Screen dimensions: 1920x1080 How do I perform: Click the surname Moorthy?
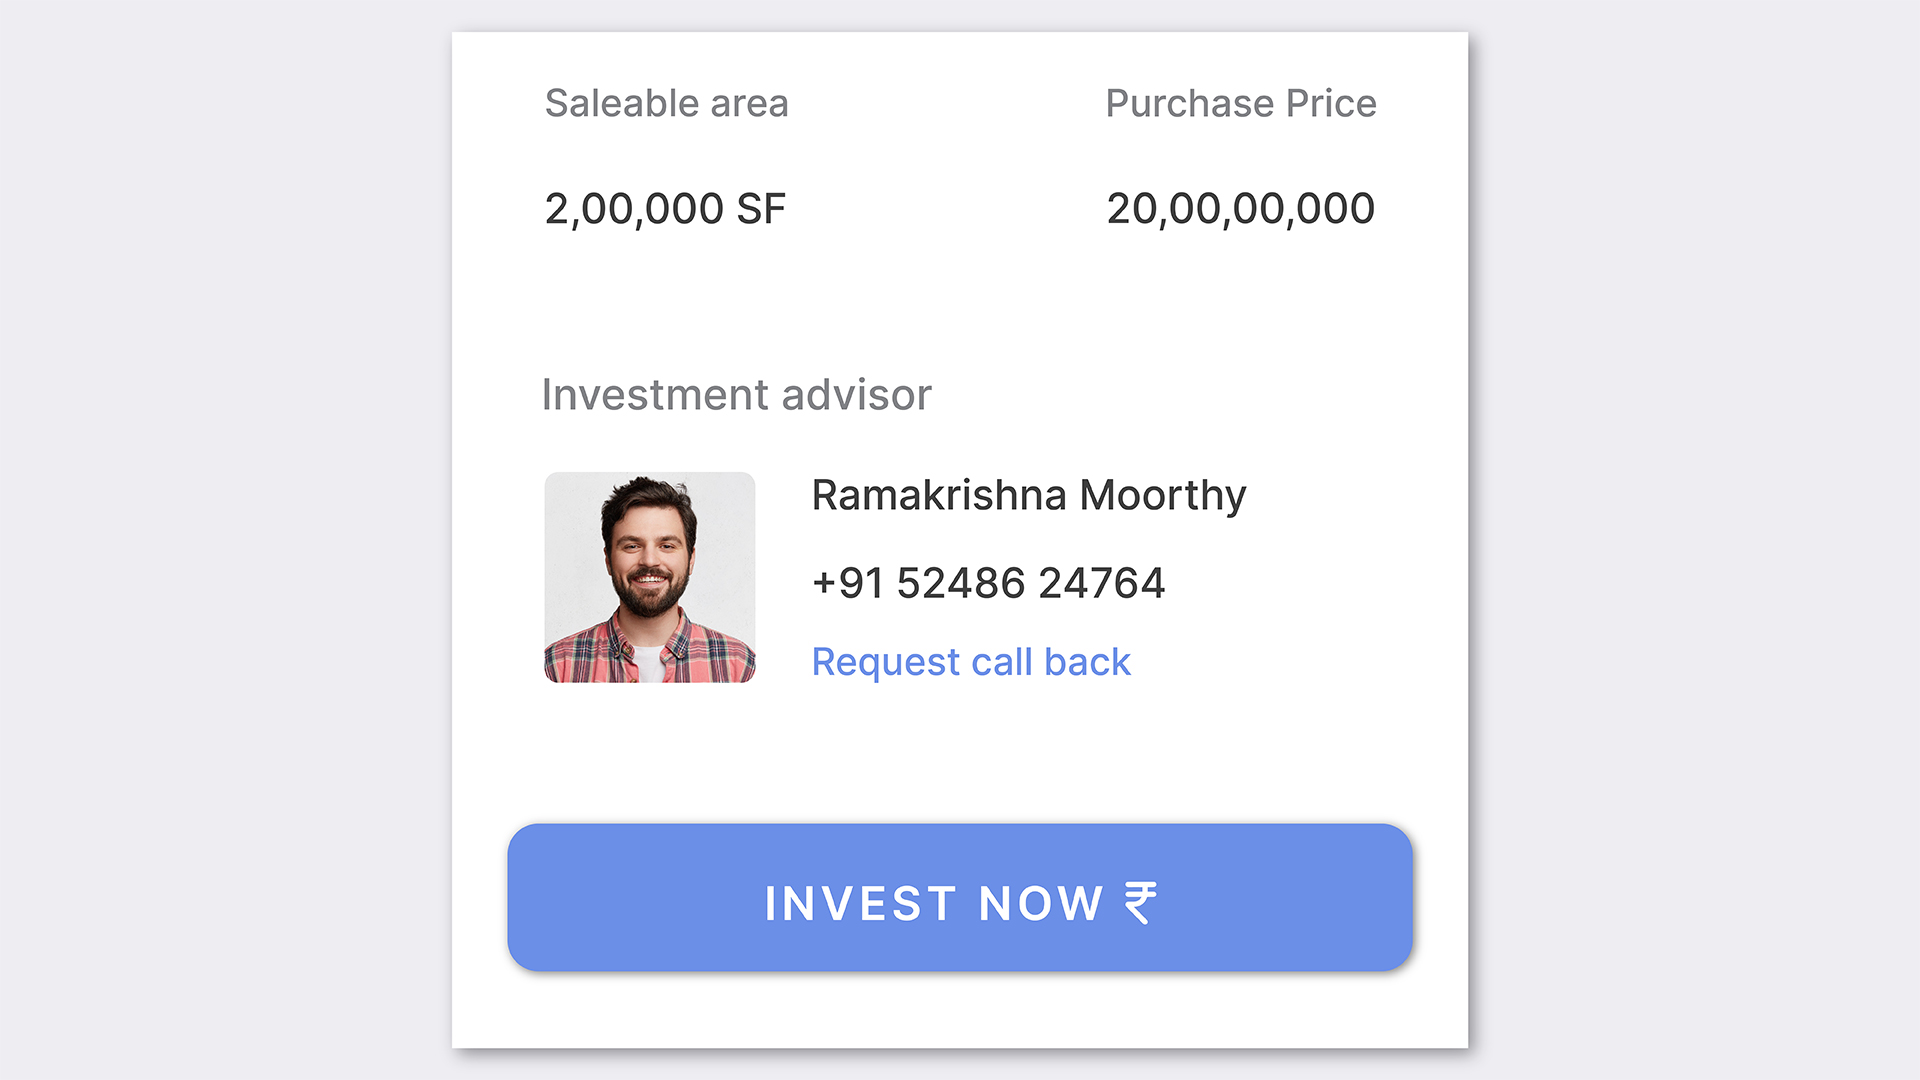tap(1162, 496)
